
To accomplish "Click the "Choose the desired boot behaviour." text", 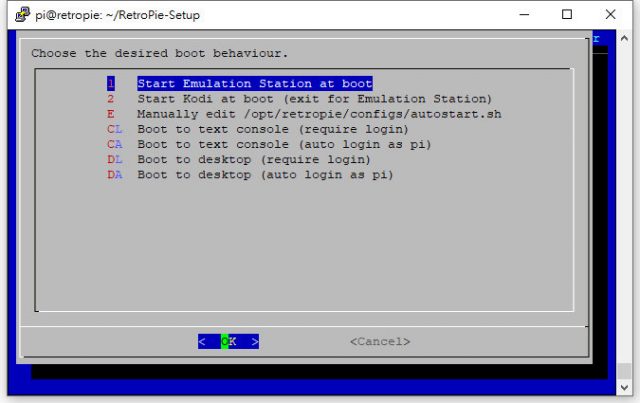I will (160, 53).
